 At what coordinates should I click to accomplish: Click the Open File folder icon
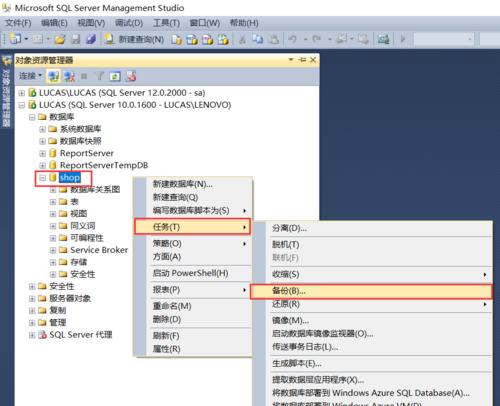tap(60, 40)
